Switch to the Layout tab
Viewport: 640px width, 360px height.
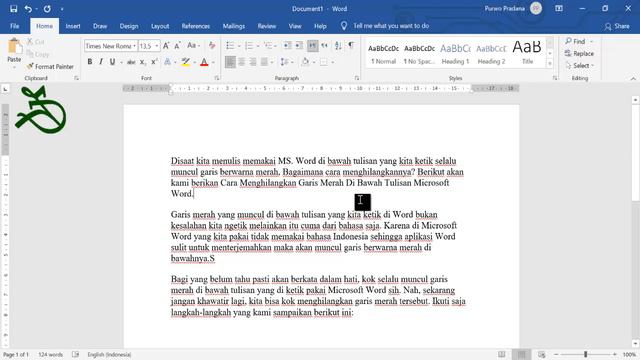160,26
